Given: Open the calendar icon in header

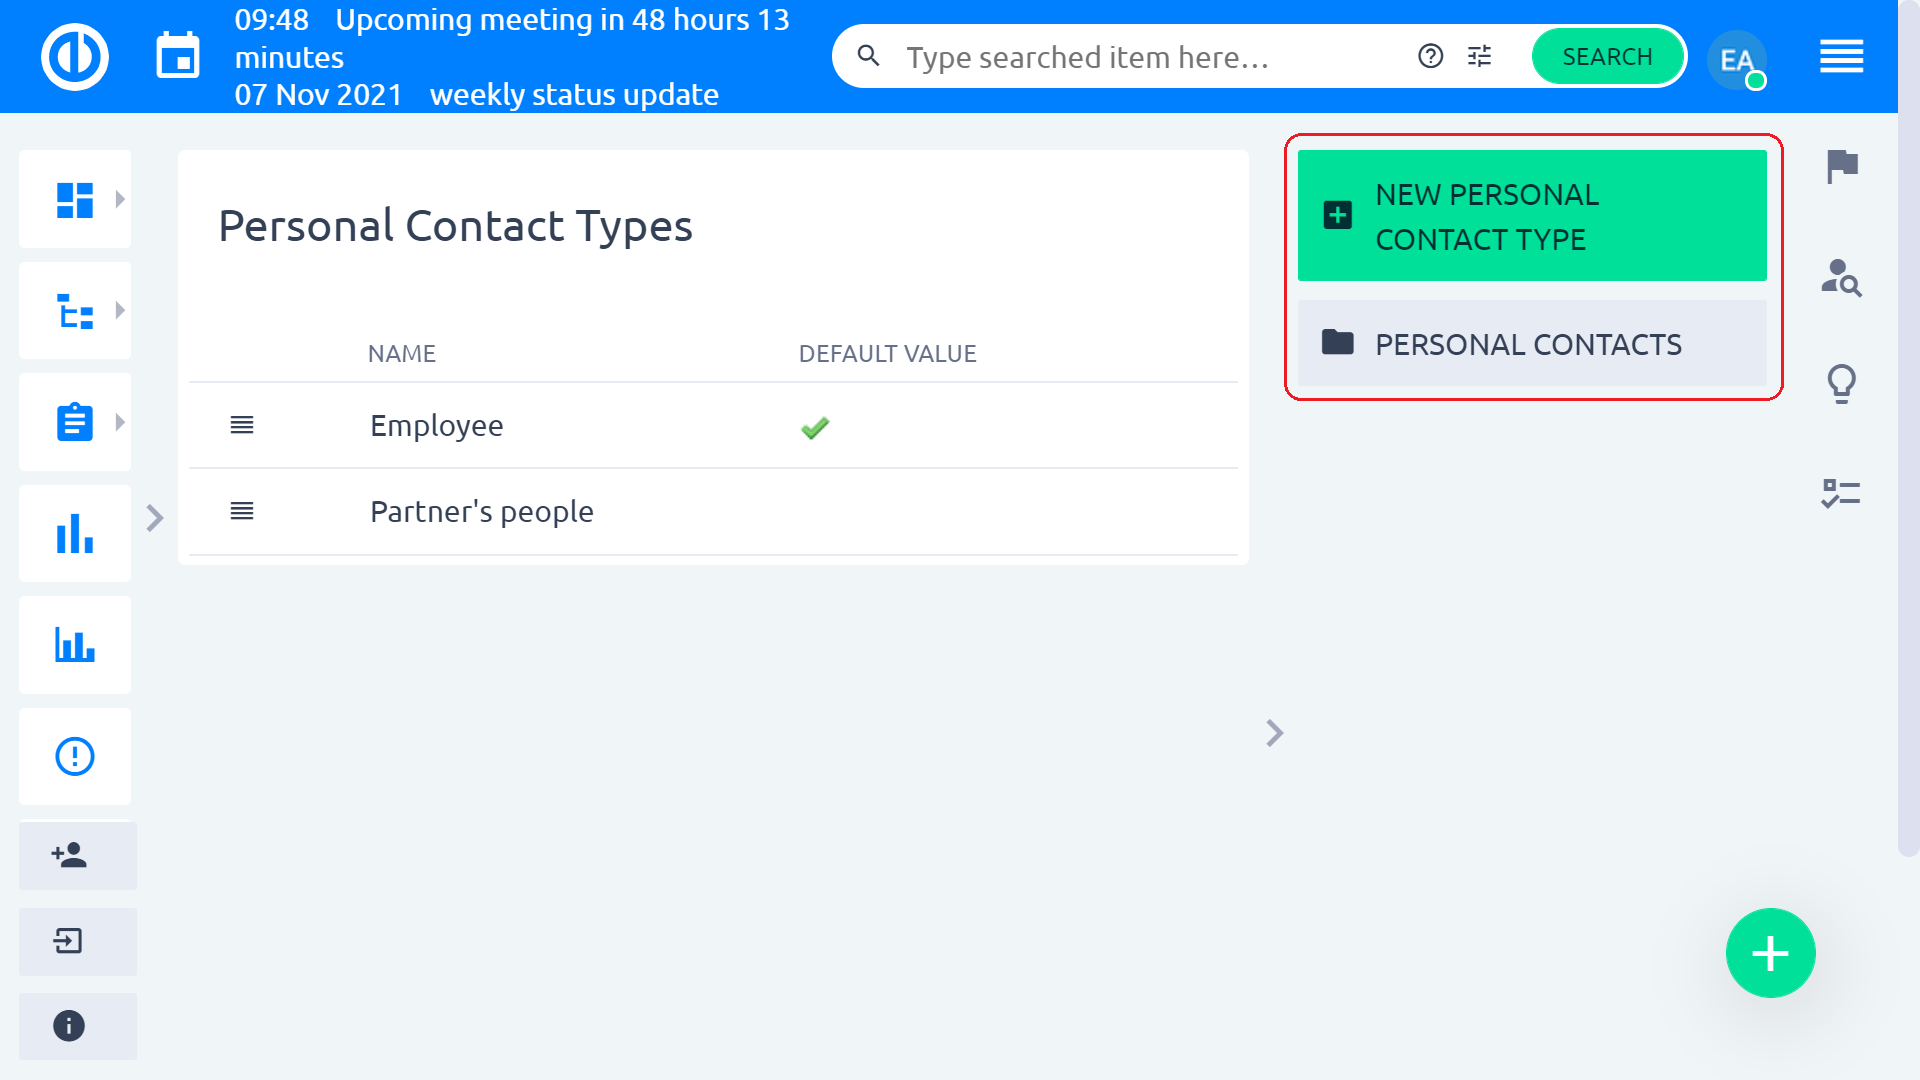Looking at the screenshot, I should click(178, 56).
